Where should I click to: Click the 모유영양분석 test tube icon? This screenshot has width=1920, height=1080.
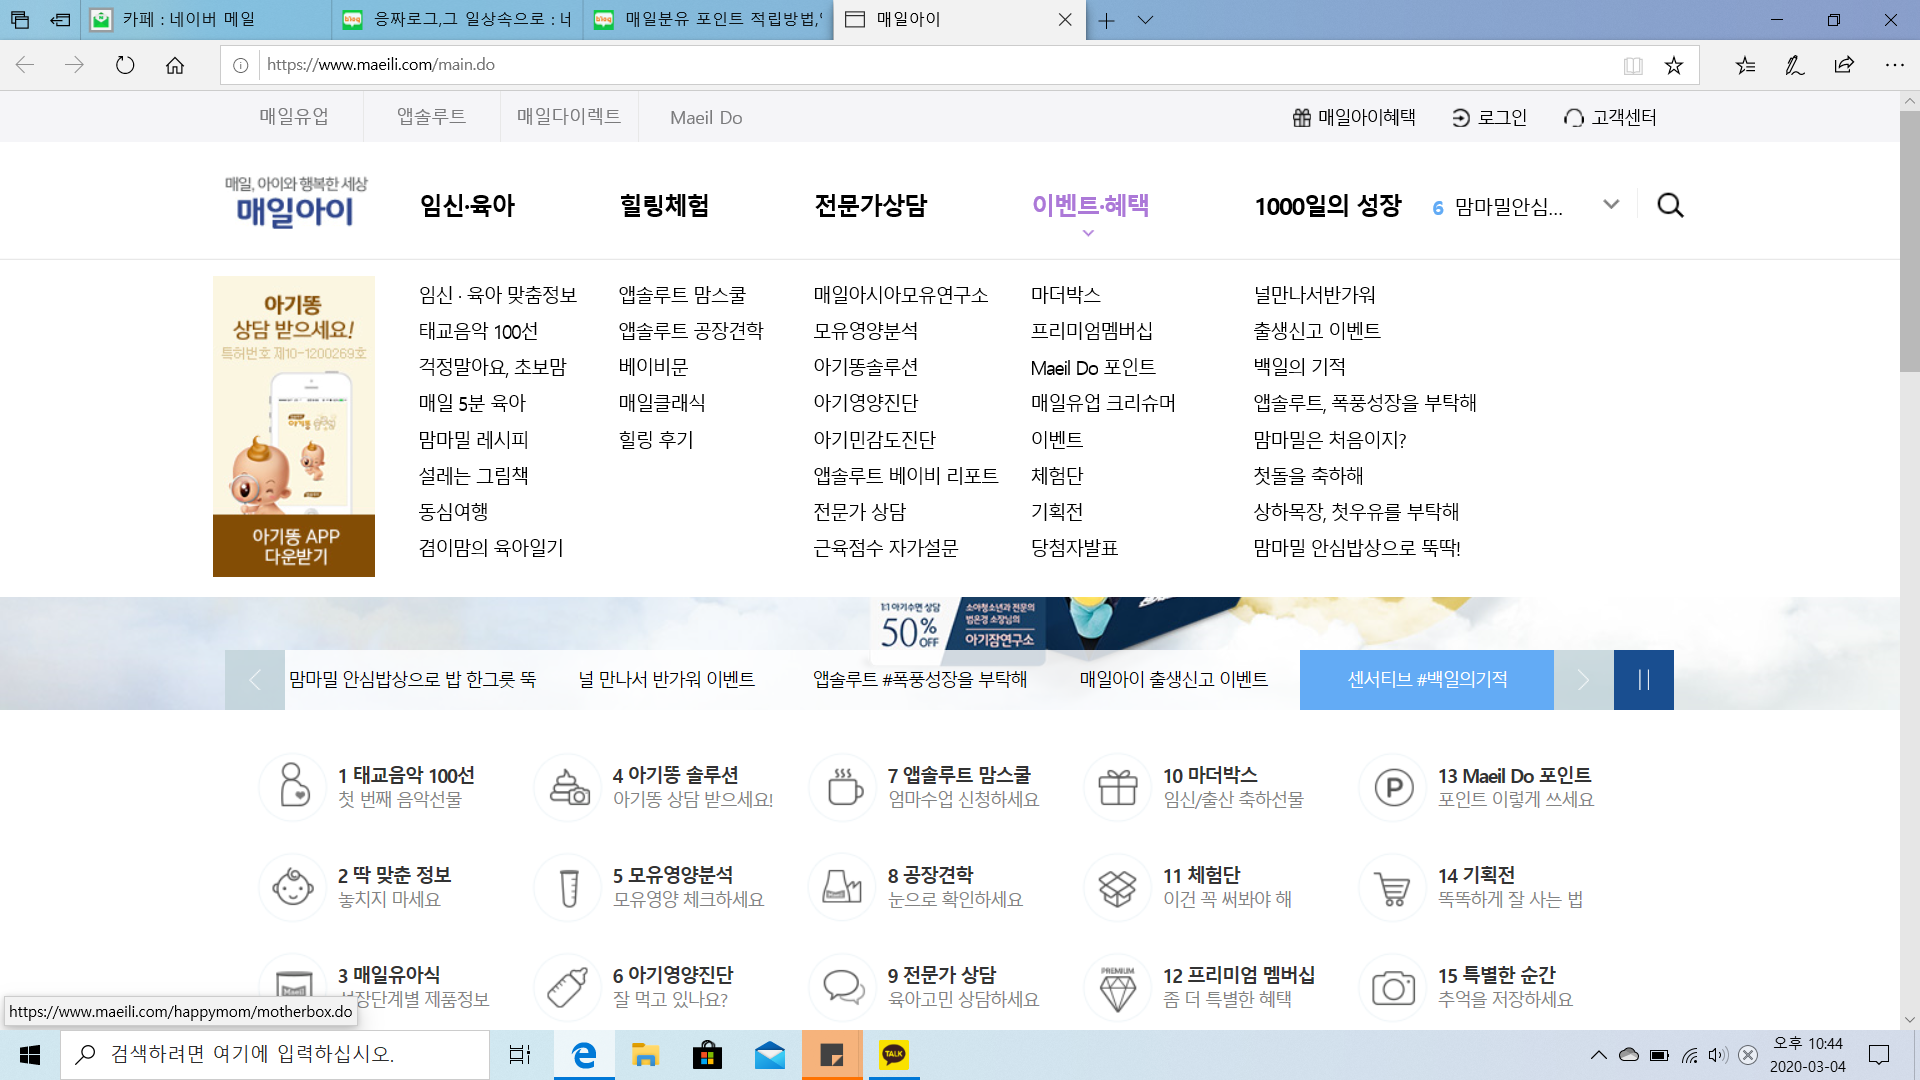coord(568,886)
